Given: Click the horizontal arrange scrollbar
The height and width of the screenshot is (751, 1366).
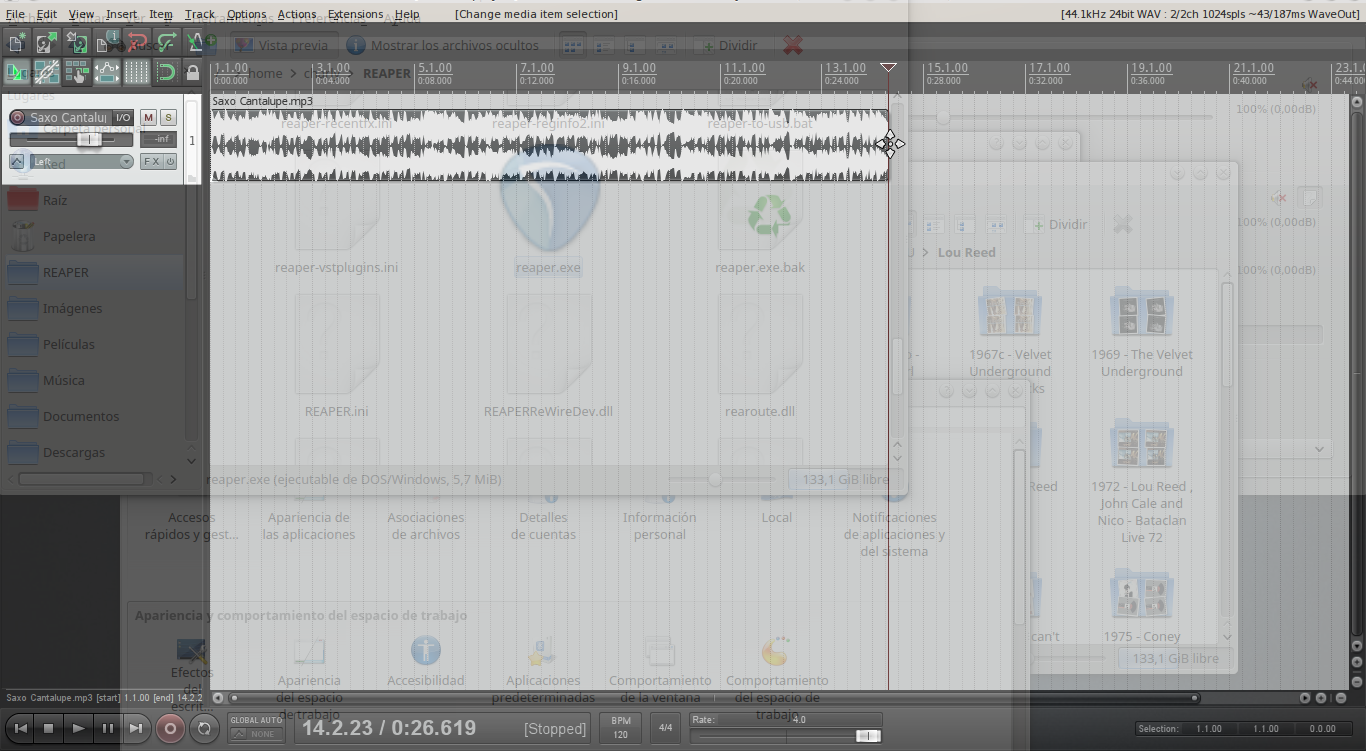Looking at the screenshot, I should (x=712, y=698).
